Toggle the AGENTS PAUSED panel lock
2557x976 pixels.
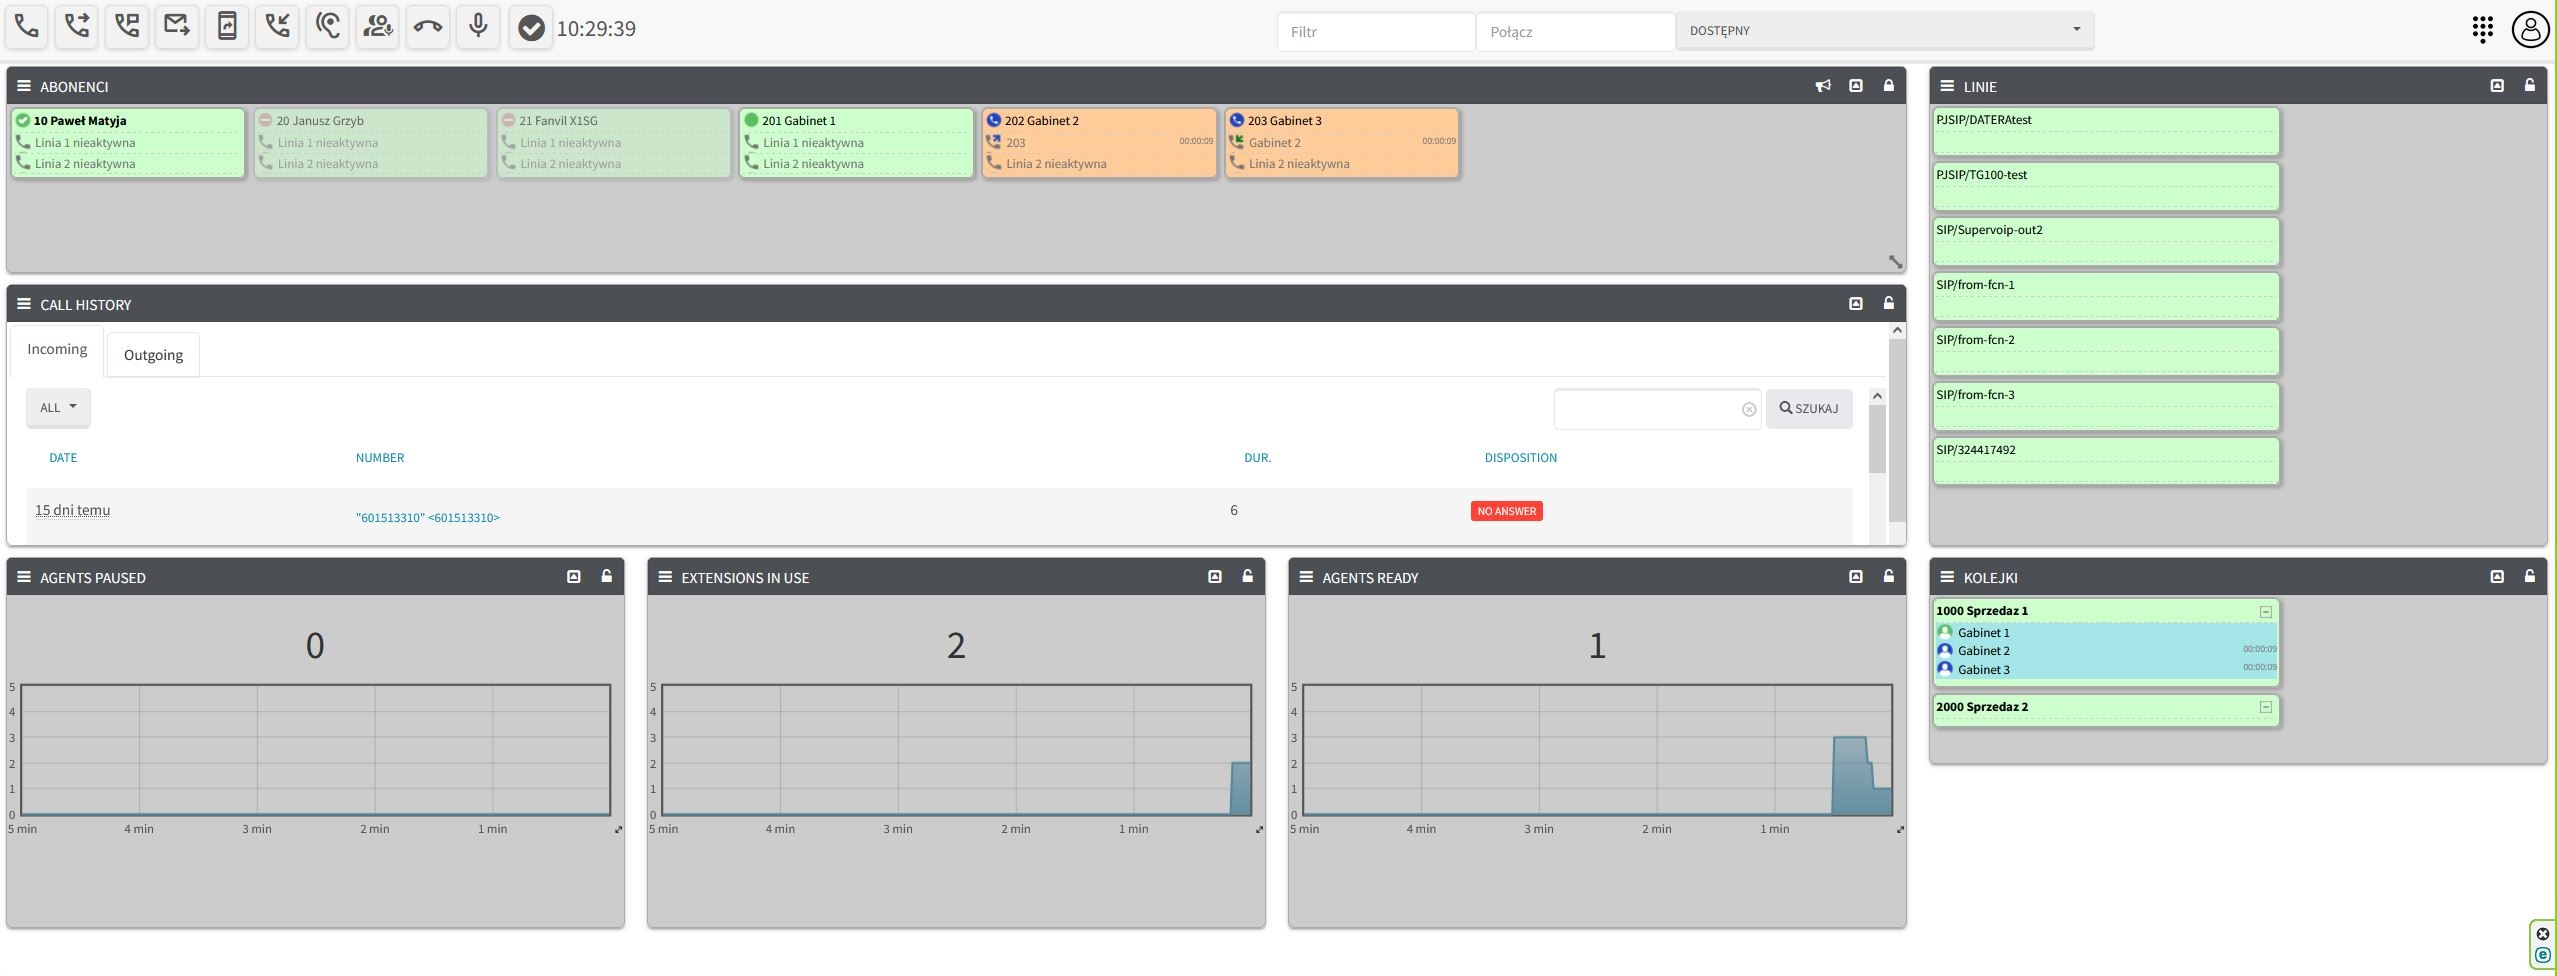pos(607,576)
